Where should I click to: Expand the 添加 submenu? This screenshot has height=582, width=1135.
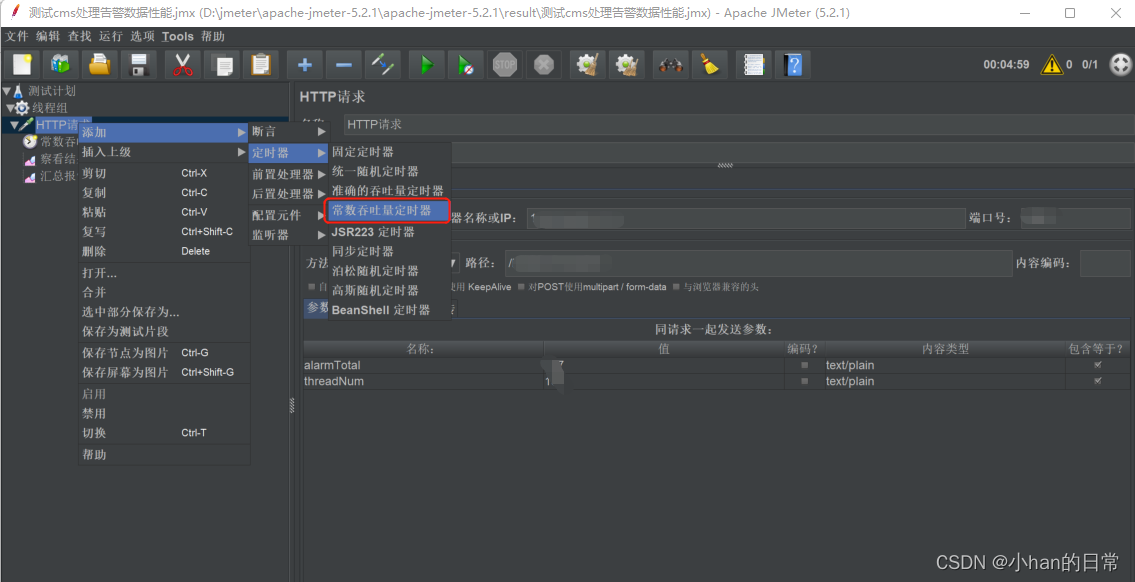pos(164,132)
